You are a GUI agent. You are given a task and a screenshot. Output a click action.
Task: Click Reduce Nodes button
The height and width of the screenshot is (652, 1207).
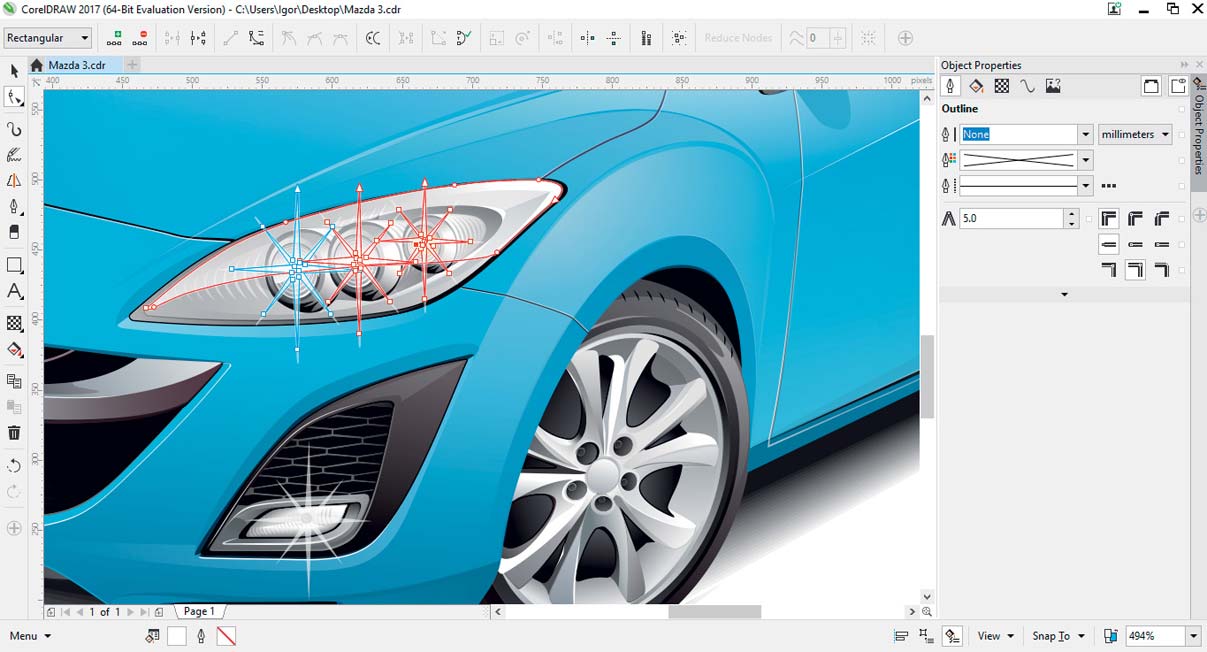738,38
